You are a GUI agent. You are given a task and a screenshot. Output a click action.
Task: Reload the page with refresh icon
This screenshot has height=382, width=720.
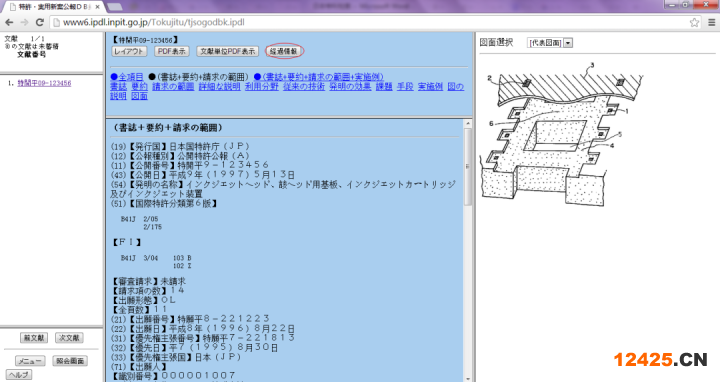(x=40, y=22)
